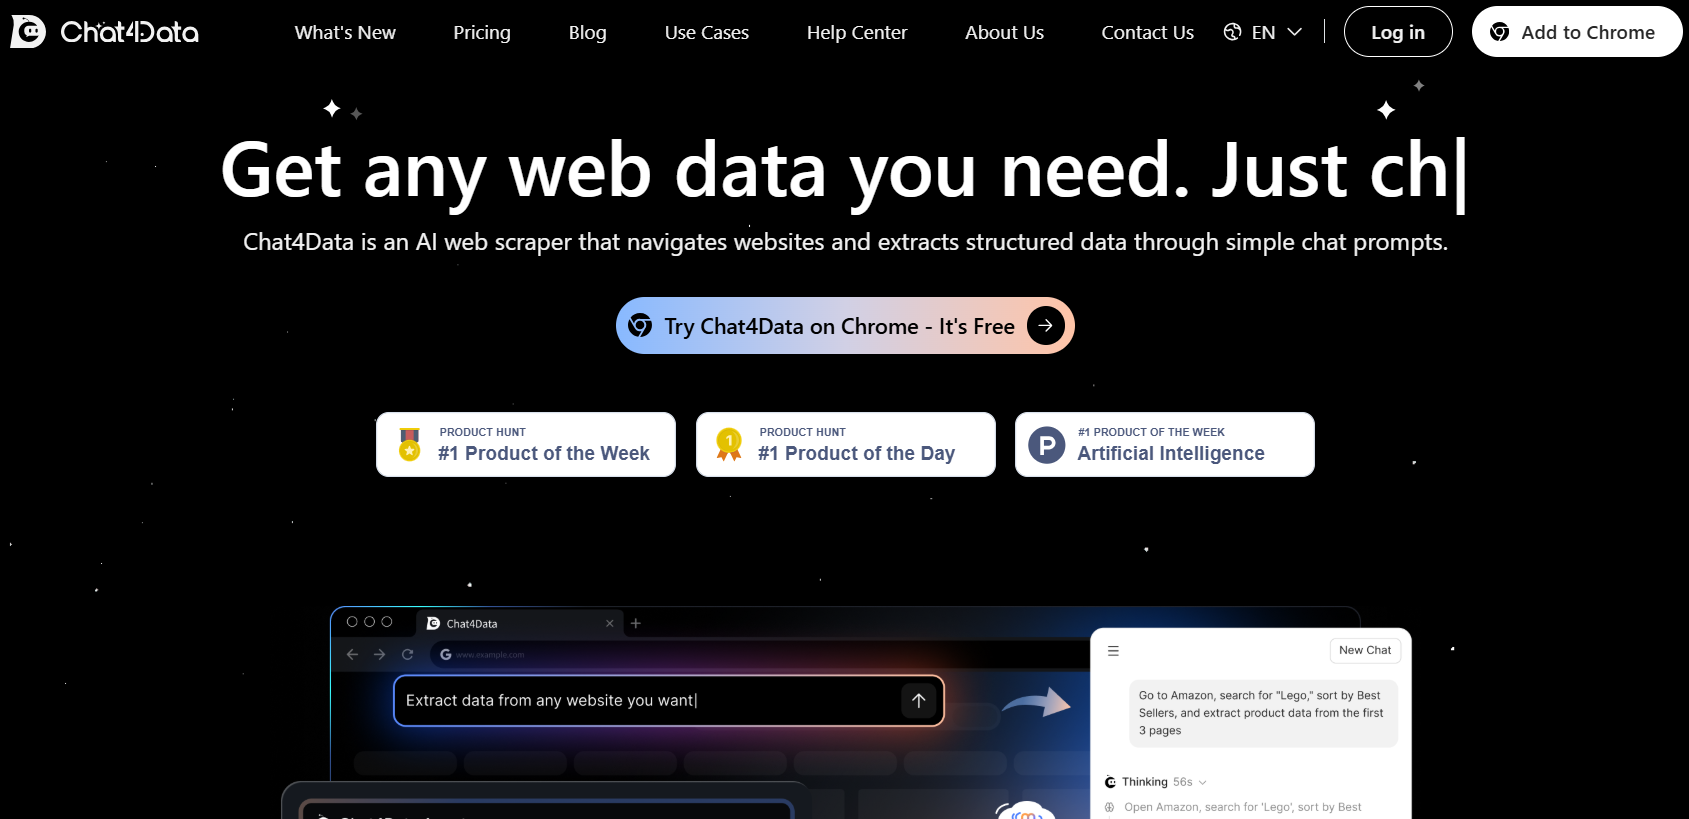This screenshot has width=1689, height=819.
Task: Click Add to Chrome button
Action: tap(1577, 32)
